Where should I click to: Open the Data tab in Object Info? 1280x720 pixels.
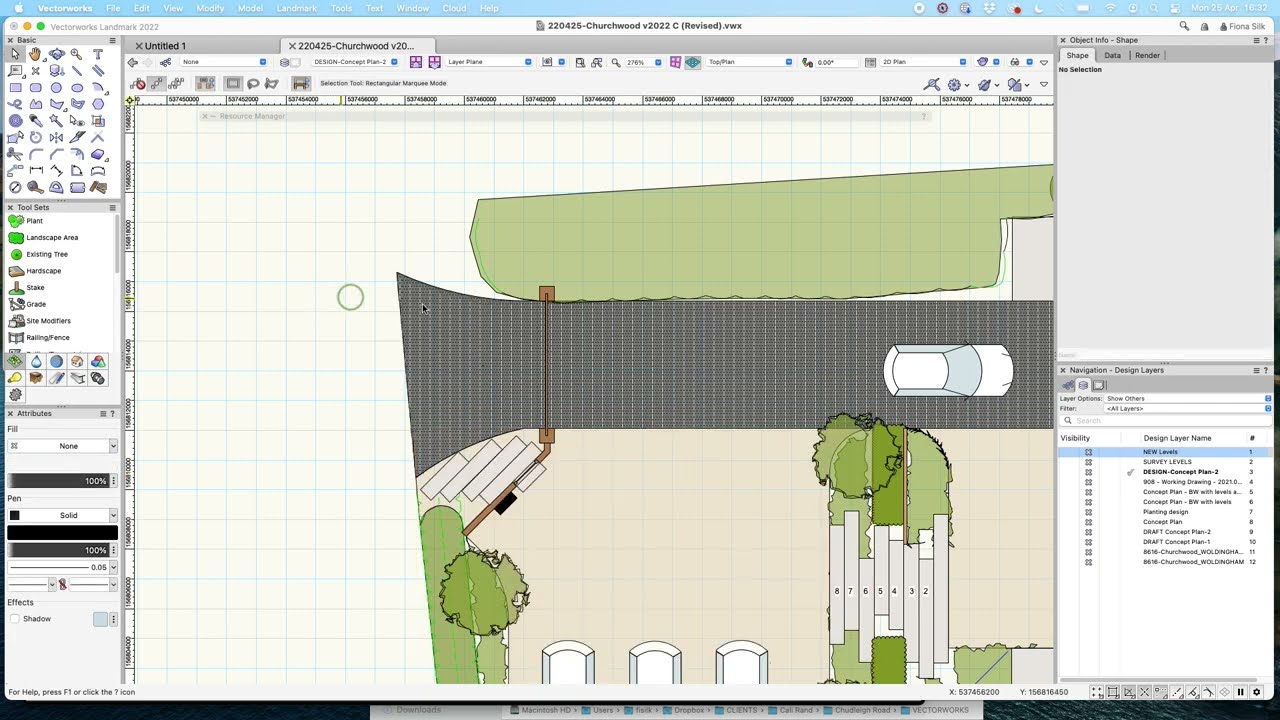point(1112,55)
